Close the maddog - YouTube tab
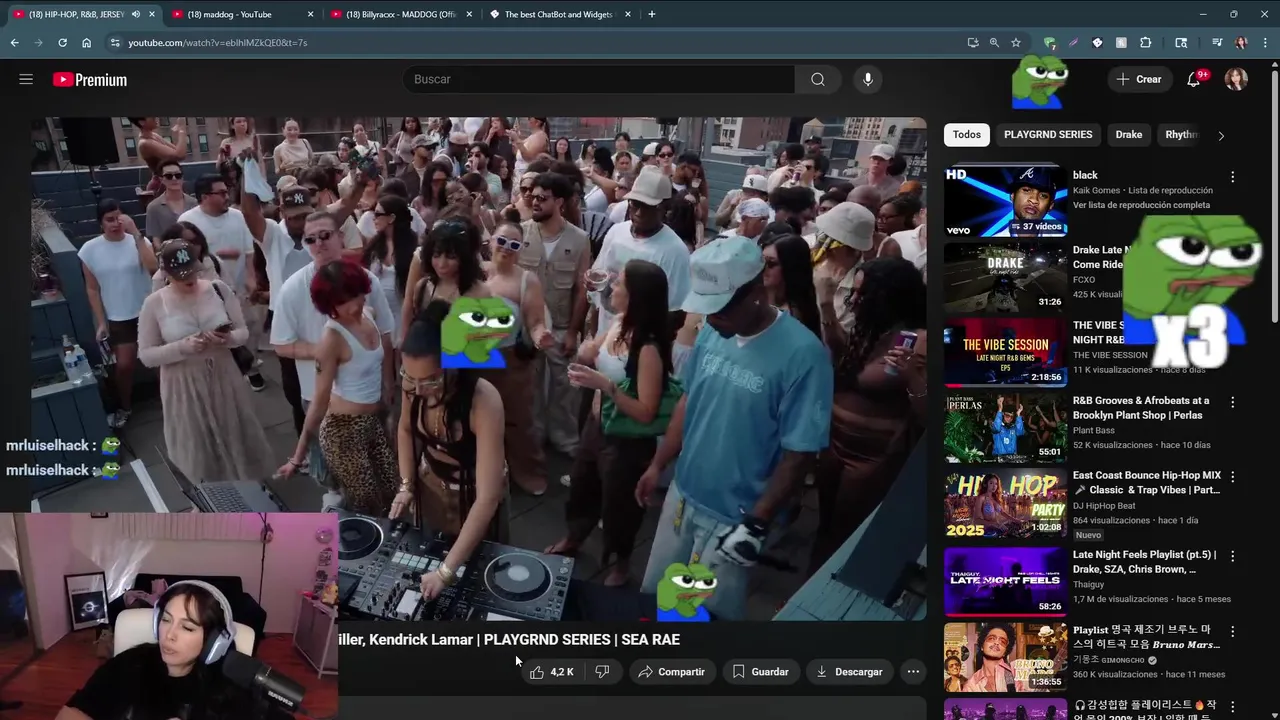This screenshot has width=1280, height=720. coord(310,14)
